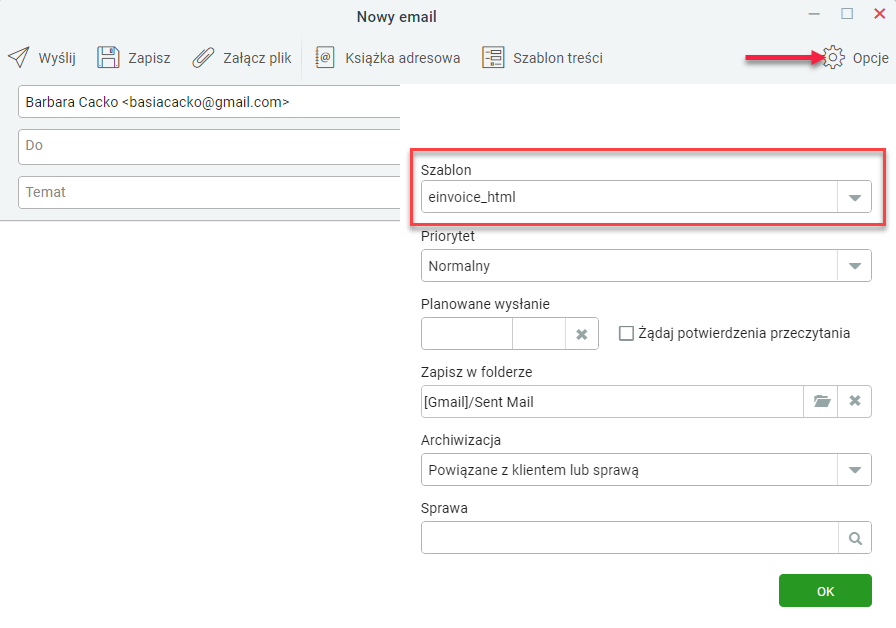Screen dimensions: 896x628
Task: Click the Nowy email window title
Action: tap(397, 17)
